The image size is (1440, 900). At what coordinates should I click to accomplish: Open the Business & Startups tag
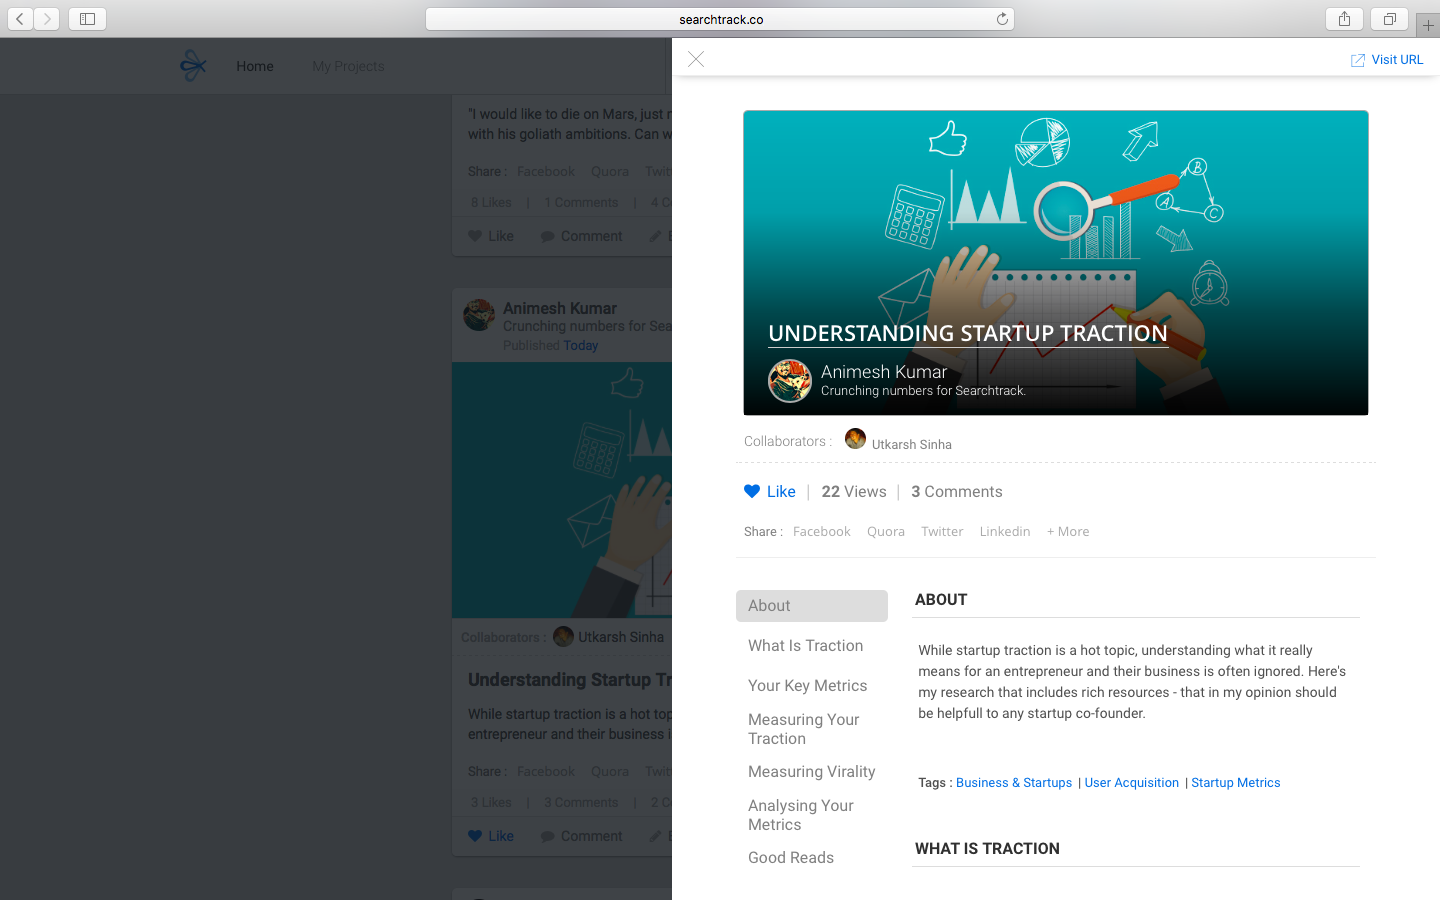pyautogui.click(x=1014, y=783)
